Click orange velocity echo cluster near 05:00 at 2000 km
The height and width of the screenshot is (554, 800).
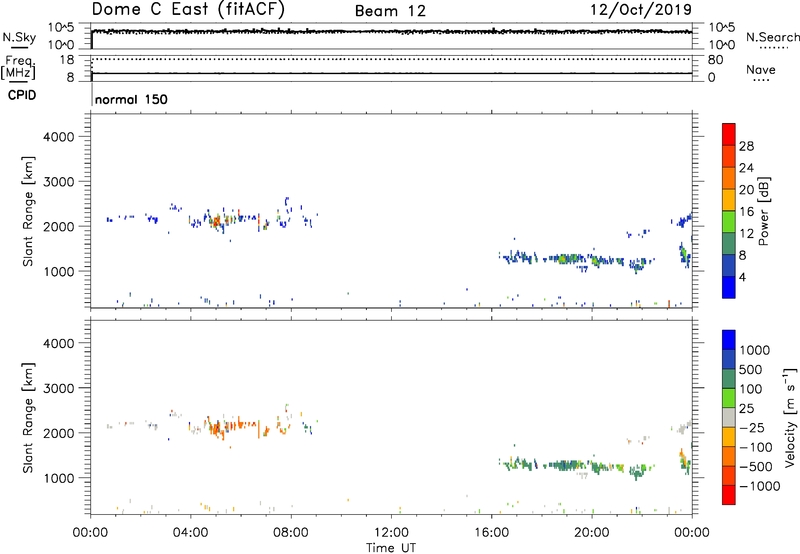[218, 427]
